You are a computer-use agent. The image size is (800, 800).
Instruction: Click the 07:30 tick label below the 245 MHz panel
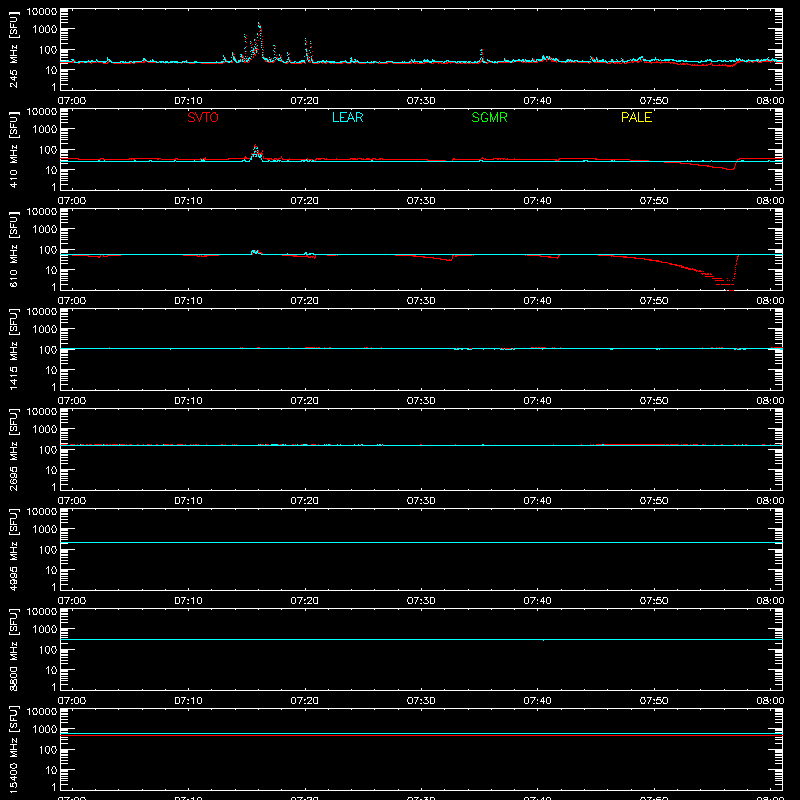point(421,101)
